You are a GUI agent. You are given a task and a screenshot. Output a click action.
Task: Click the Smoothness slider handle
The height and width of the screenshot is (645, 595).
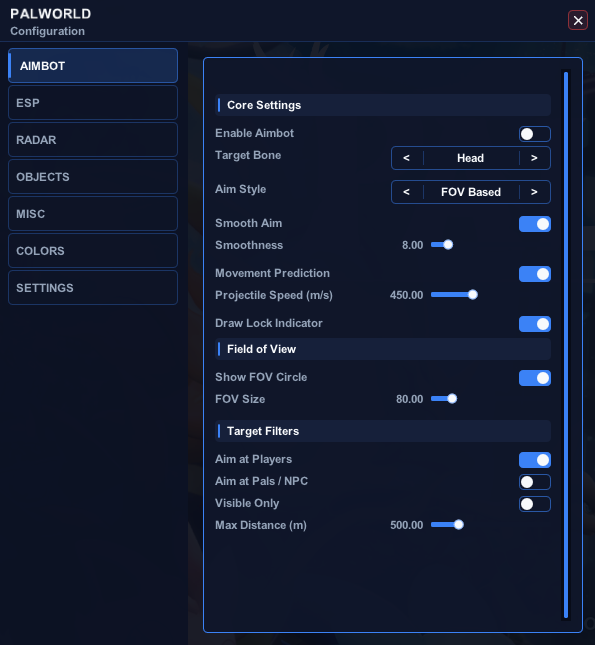point(448,245)
